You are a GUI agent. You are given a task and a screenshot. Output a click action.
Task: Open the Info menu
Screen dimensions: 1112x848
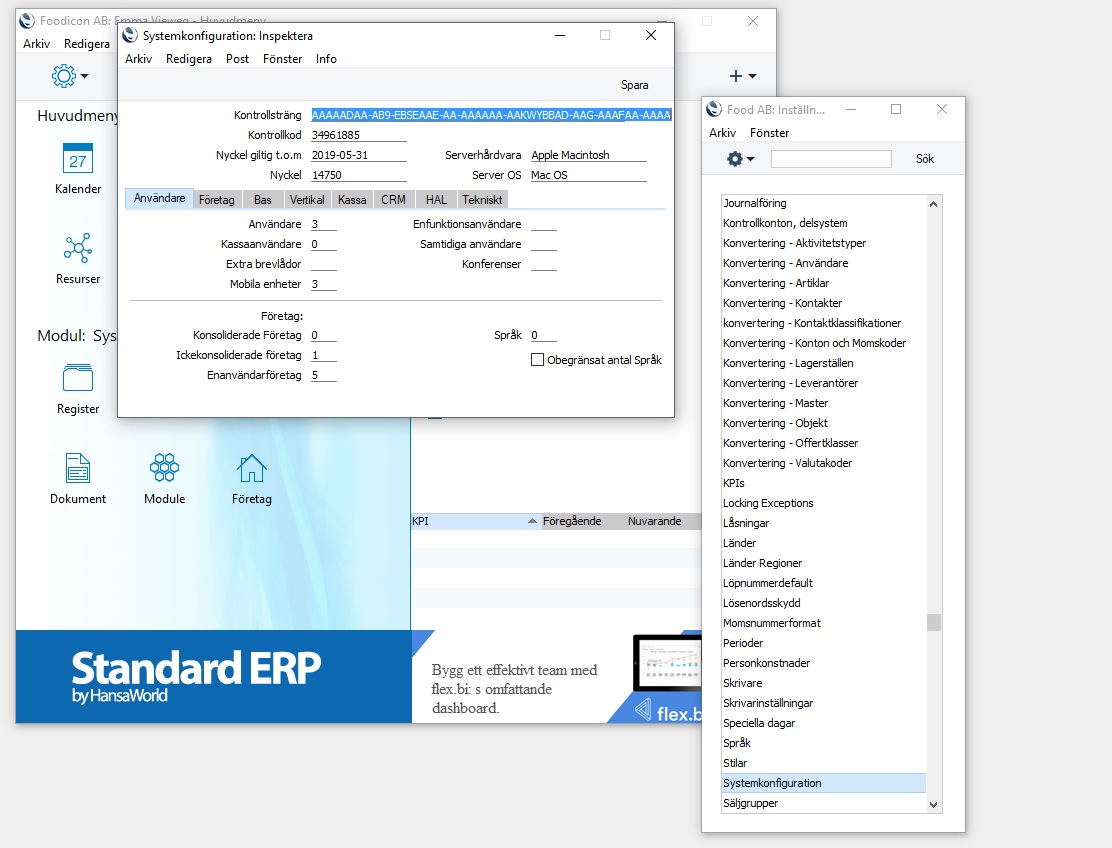[x=326, y=59]
